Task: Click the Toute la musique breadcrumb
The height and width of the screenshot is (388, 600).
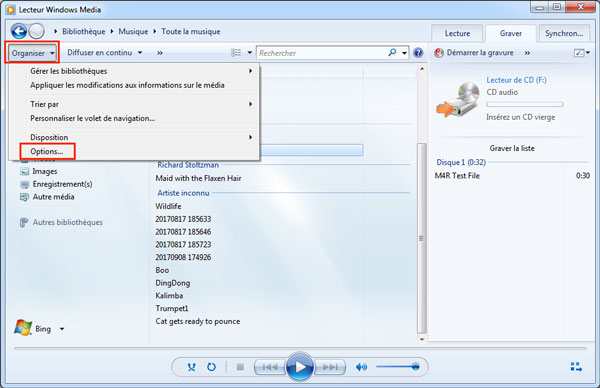Action: [x=191, y=31]
